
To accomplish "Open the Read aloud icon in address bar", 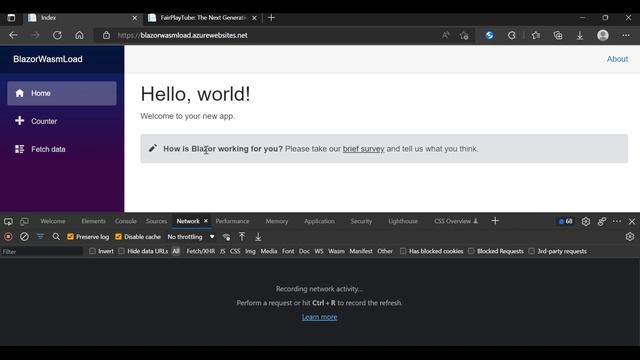I will pyautogui.click(x=446, y=36).
